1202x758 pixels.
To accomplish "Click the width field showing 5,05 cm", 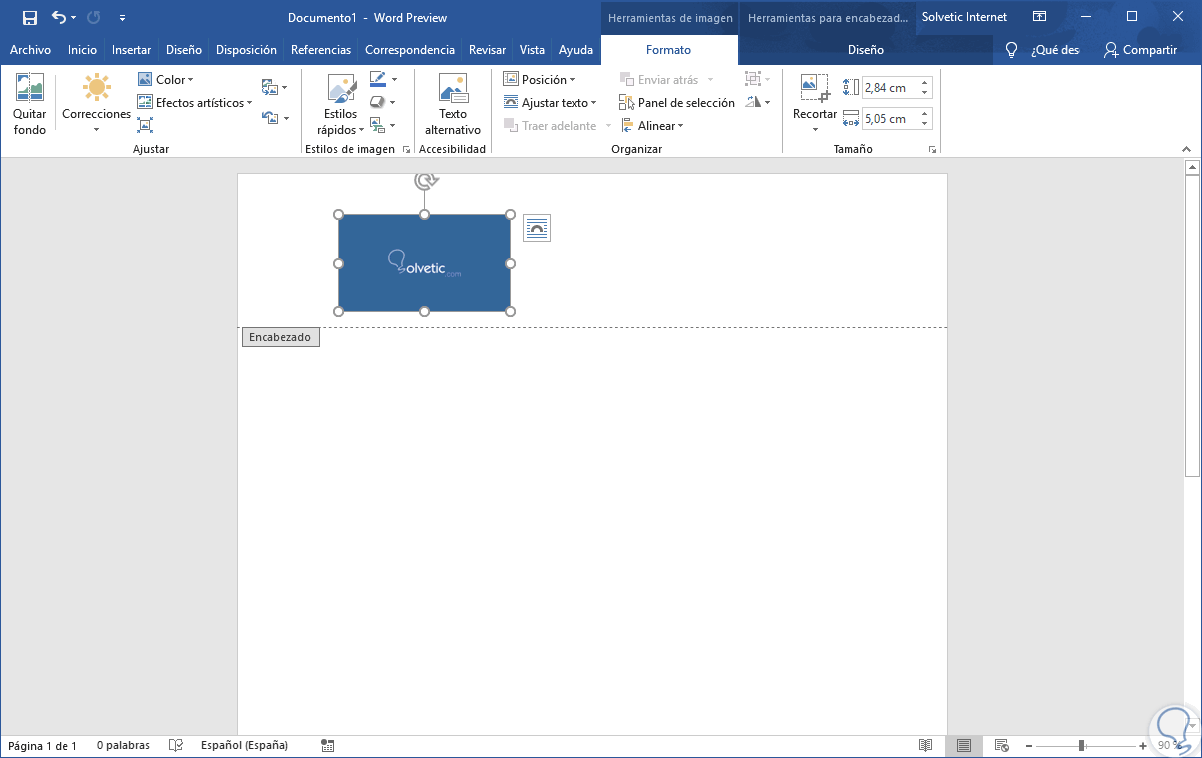I will [x=889, y=118].
